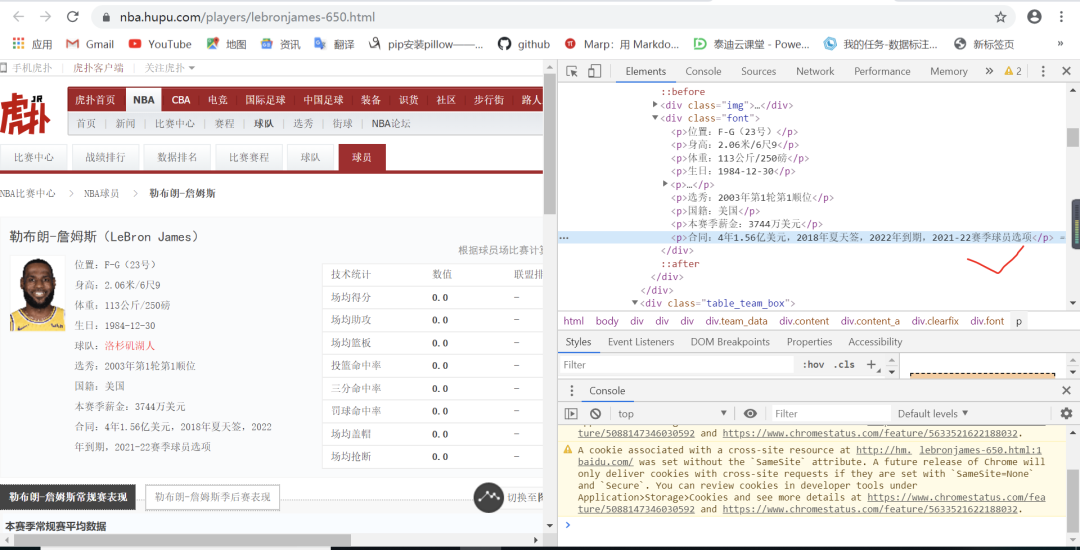Toggle the device toolbar icon
The width and height of the screenshot is (1080, 550).
point(594,72)
